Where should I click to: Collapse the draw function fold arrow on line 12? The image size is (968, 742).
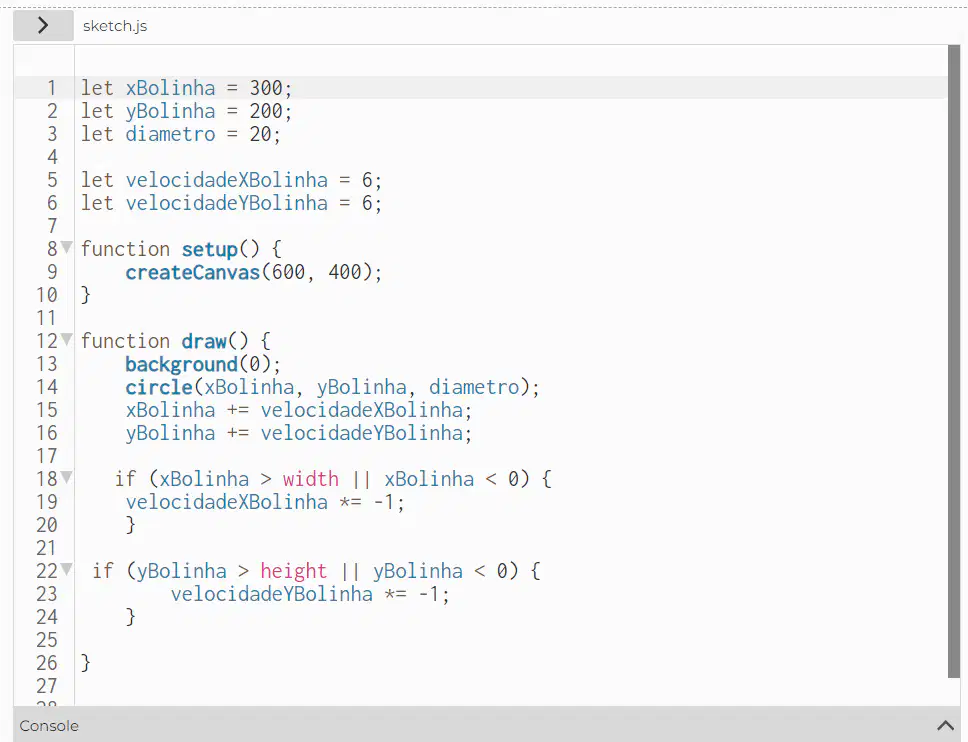[x=67, y=340]
